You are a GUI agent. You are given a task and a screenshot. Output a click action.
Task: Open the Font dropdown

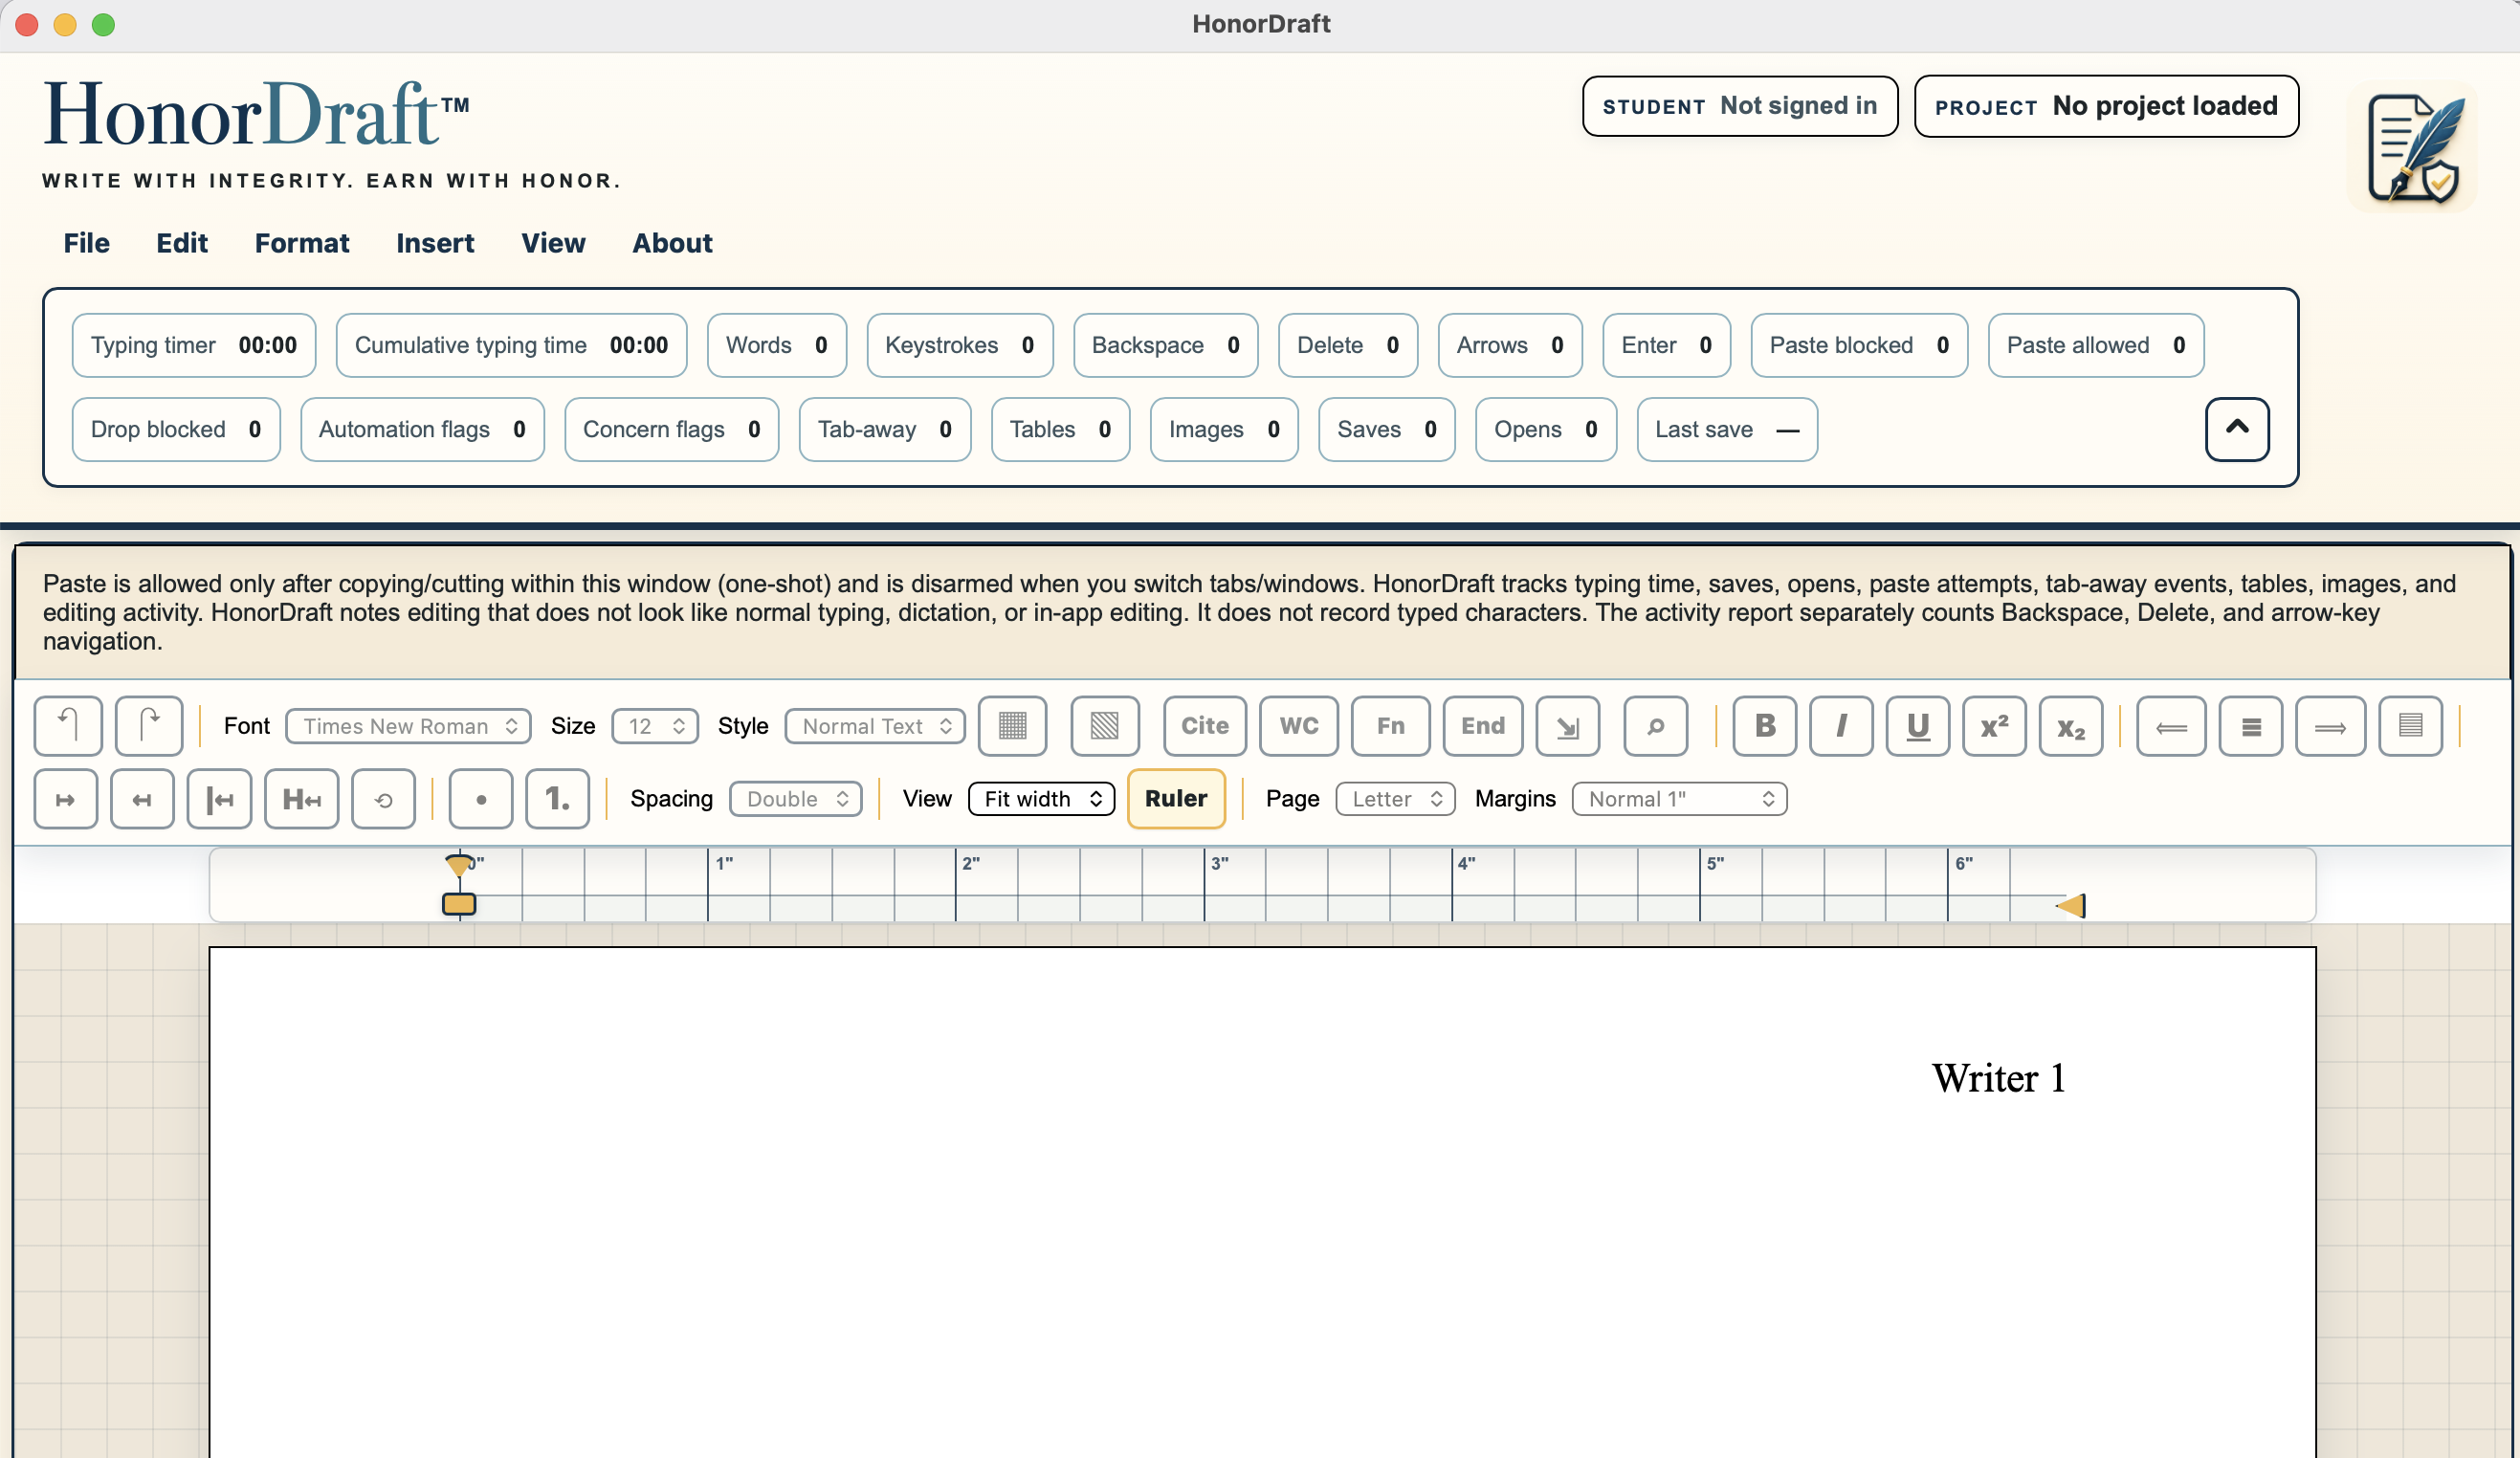[x=408, y=725]
